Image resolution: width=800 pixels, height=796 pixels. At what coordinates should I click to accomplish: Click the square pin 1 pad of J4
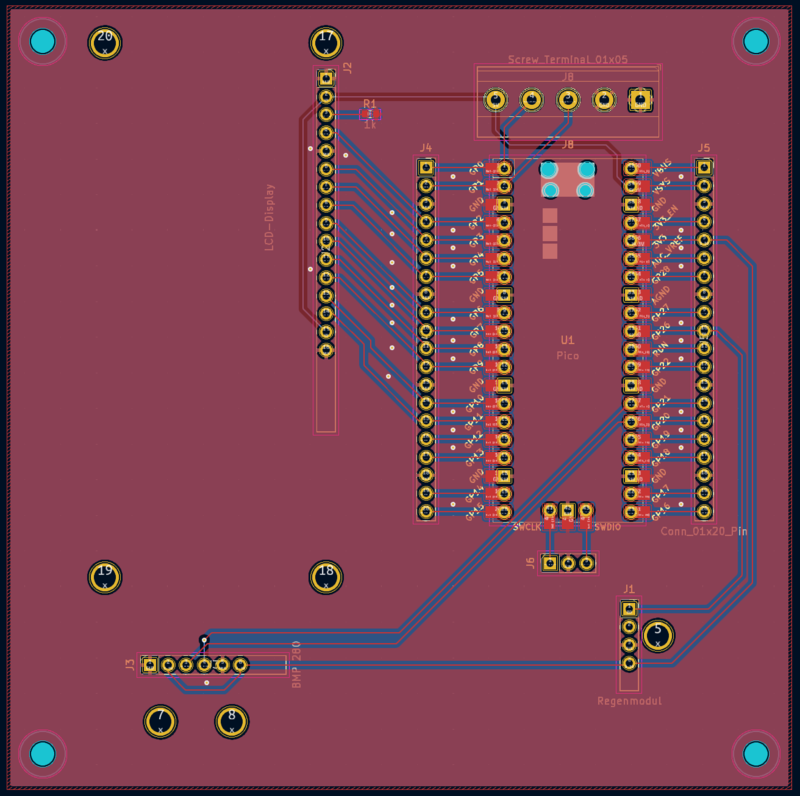coord(426,167)
